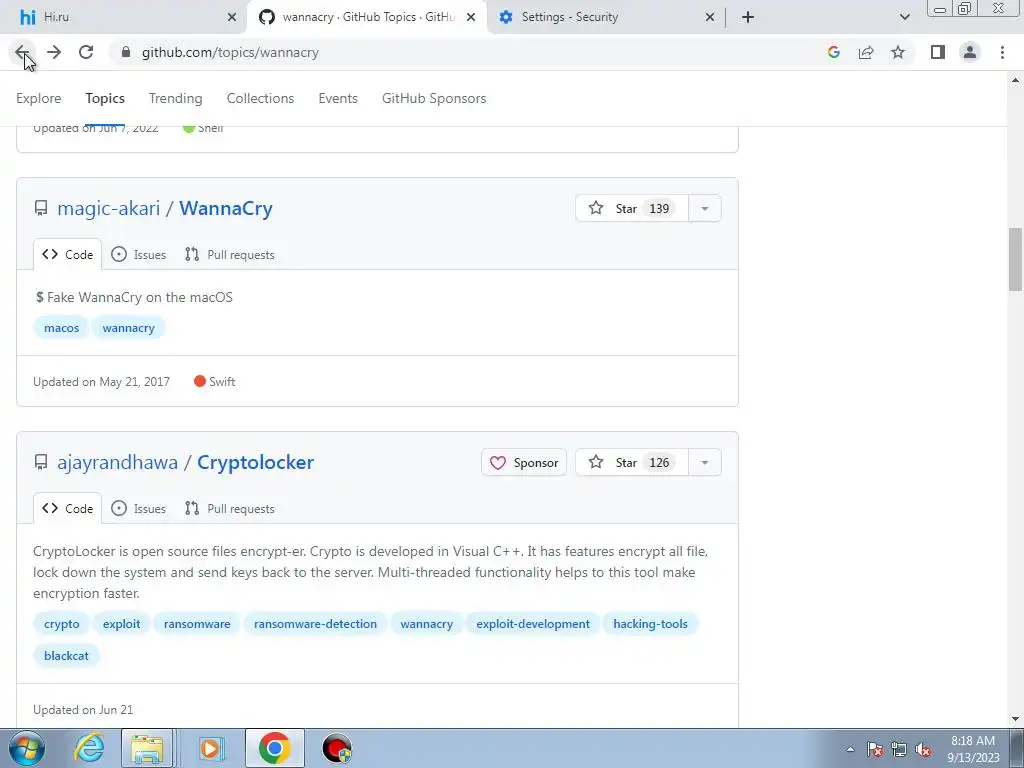Viewport: 1024px width, 768px height.
Task: Open the ajayrandhawa user link
Action: point(118,462)
